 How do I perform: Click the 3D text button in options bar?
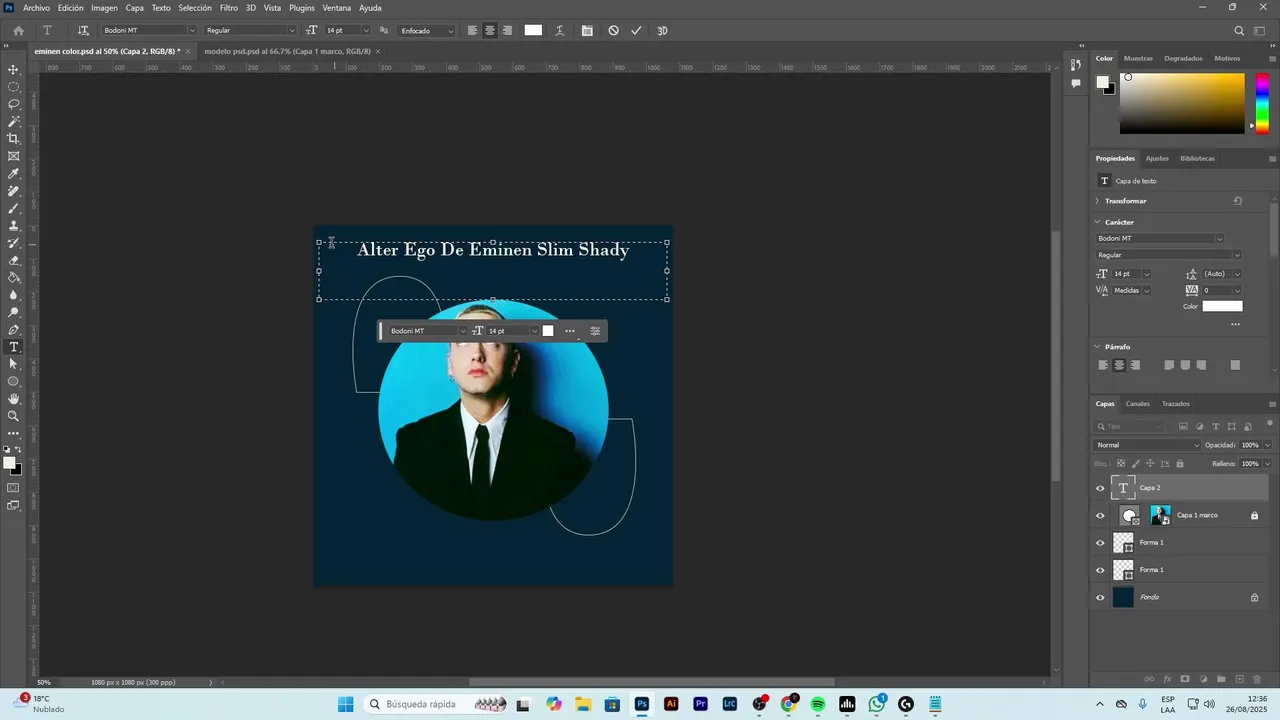662,31
